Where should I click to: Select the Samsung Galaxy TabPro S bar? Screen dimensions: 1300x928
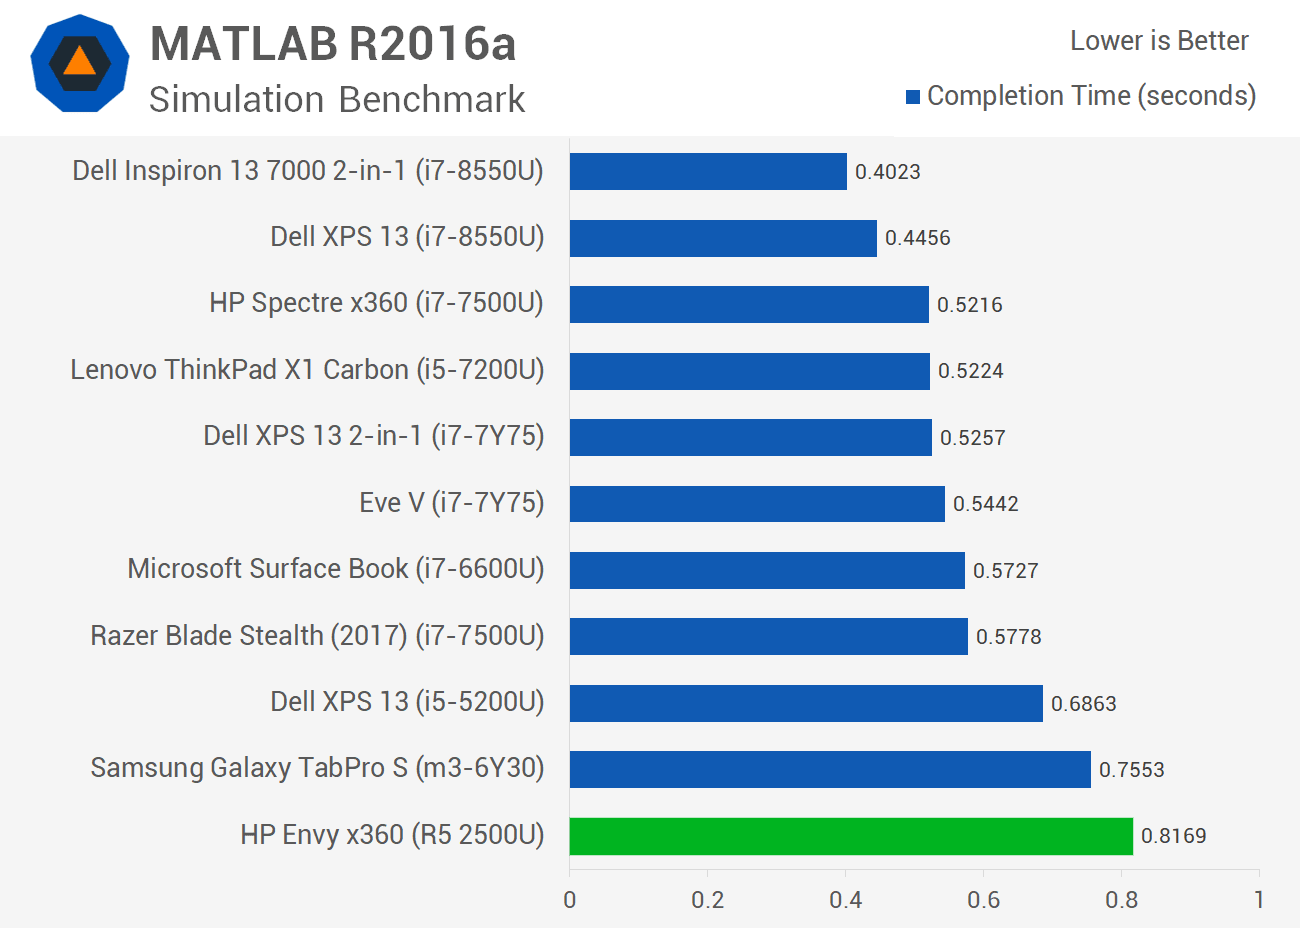[830, 769]
